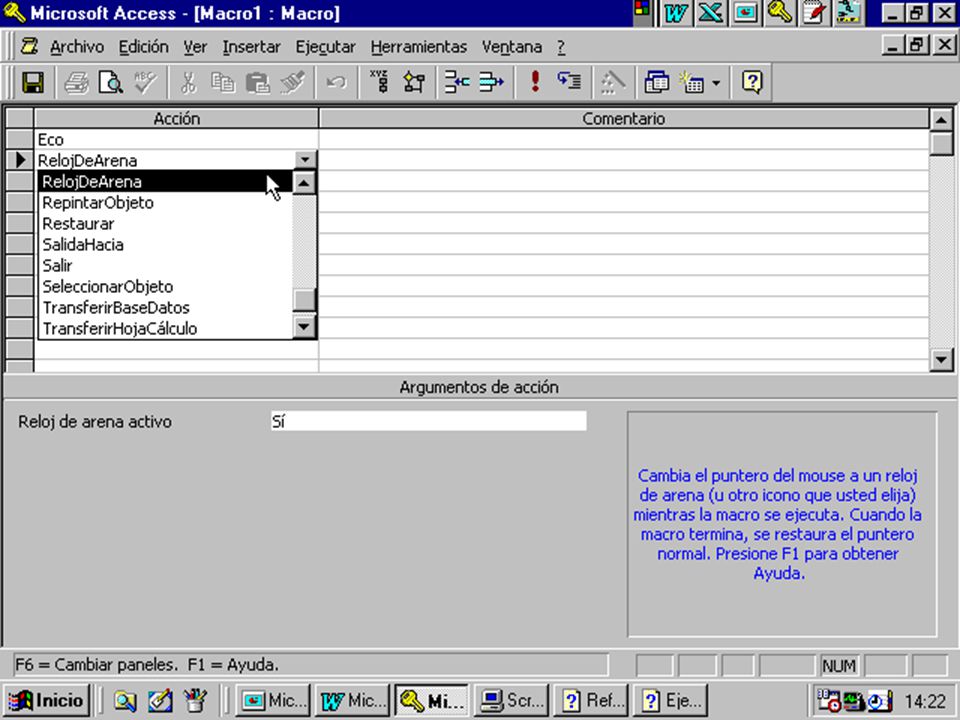Click the magnifier quick launch icon on taskbar

(x=125, y=700)
